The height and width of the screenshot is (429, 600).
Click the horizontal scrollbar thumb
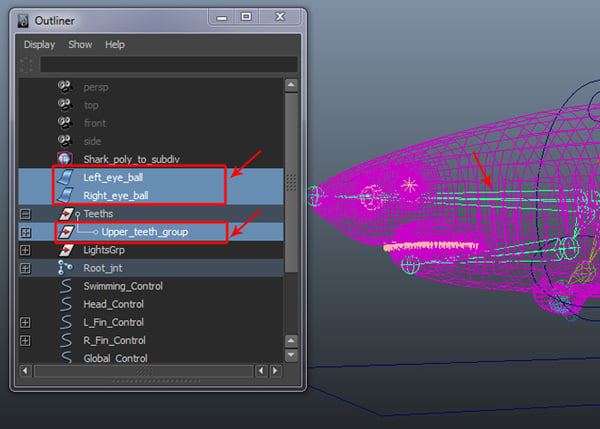[143, 371]
